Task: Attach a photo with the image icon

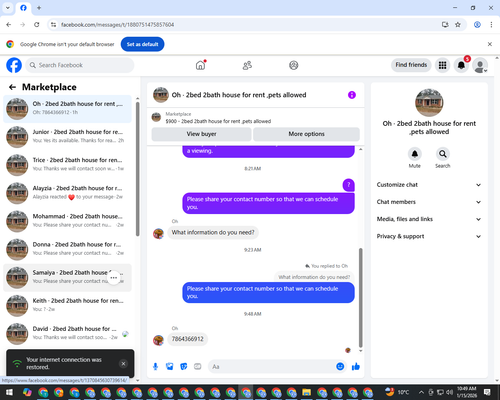Action: pos(170,367)
